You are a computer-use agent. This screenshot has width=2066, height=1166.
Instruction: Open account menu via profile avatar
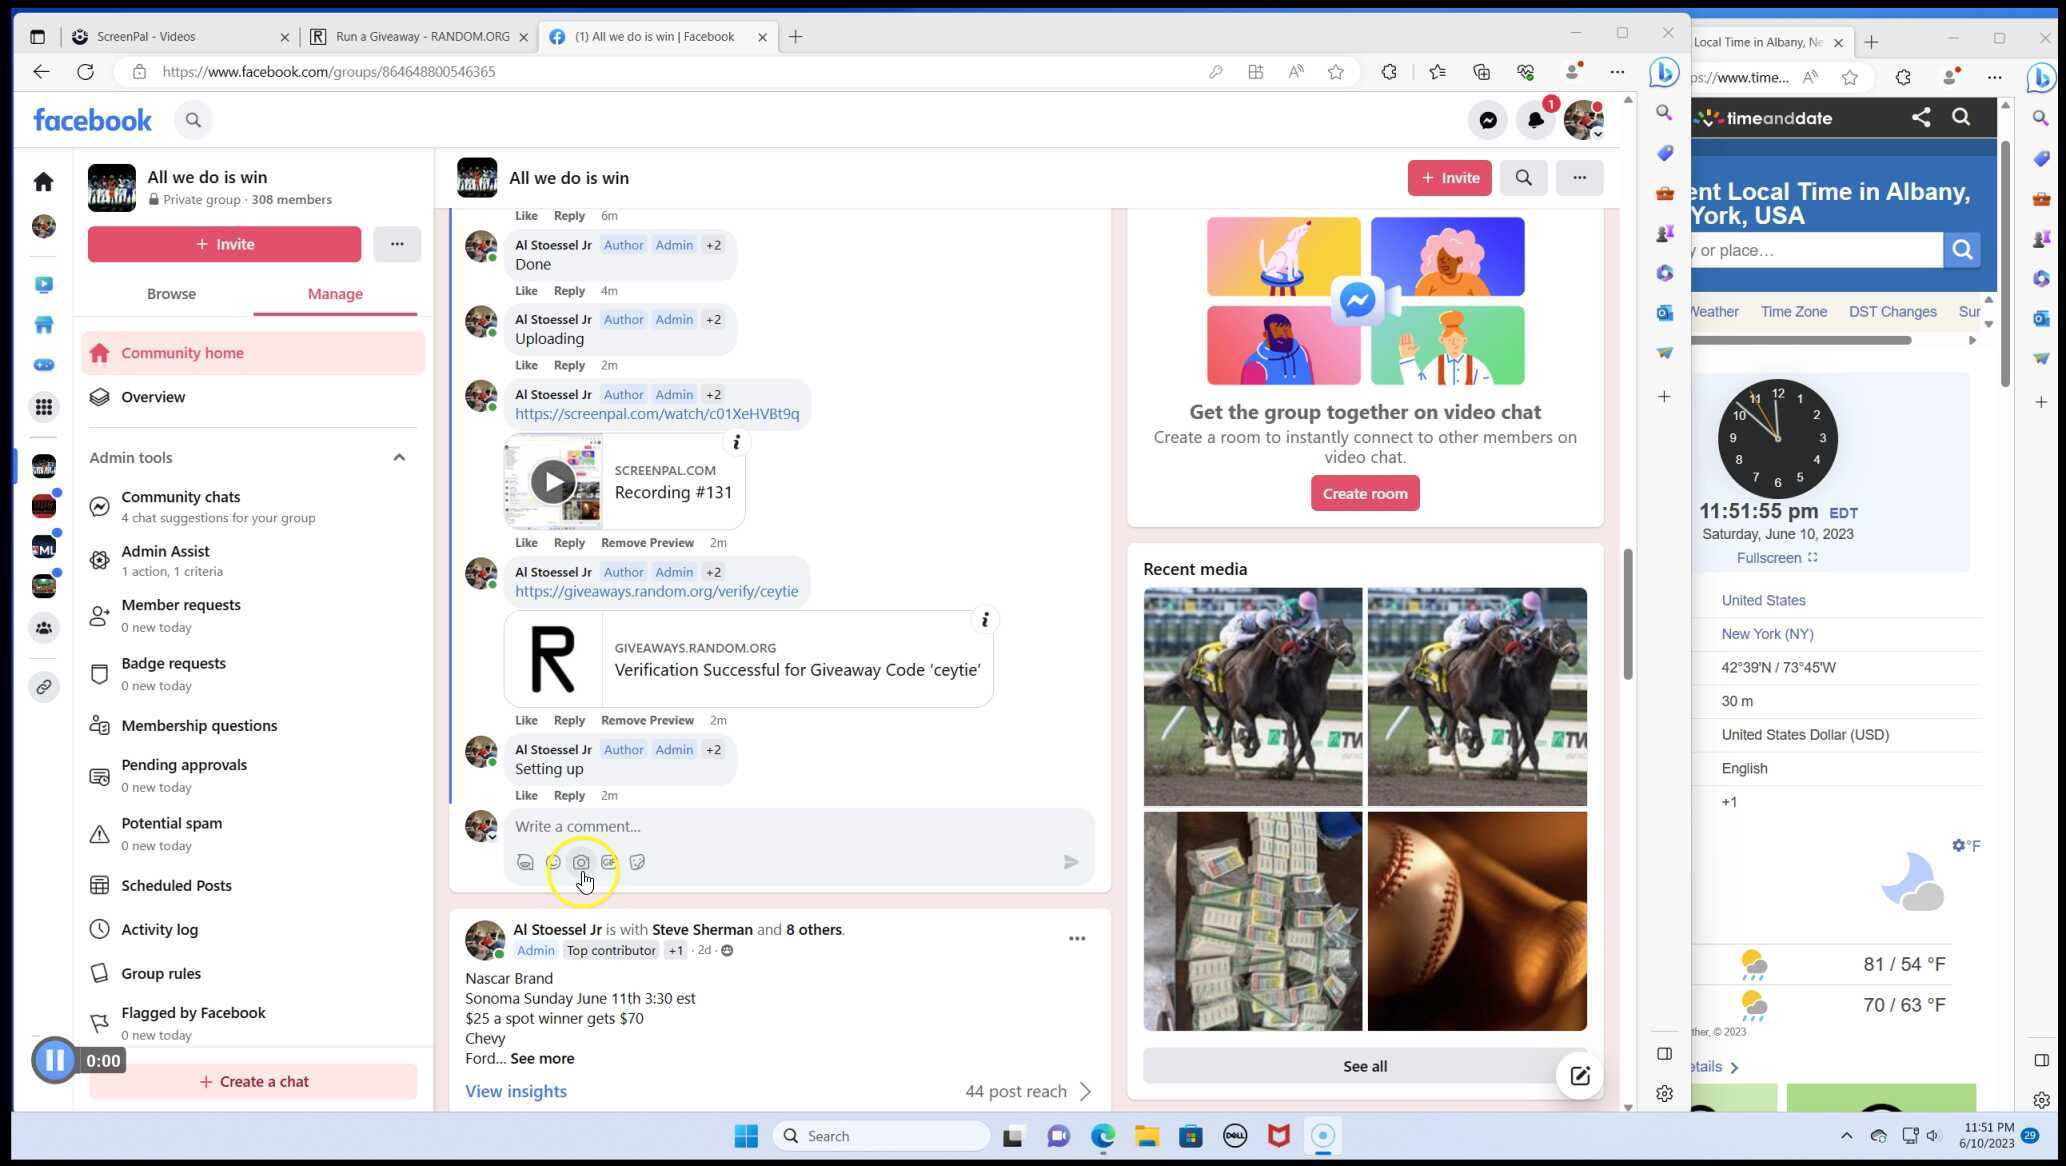(x=1583, y=120)
